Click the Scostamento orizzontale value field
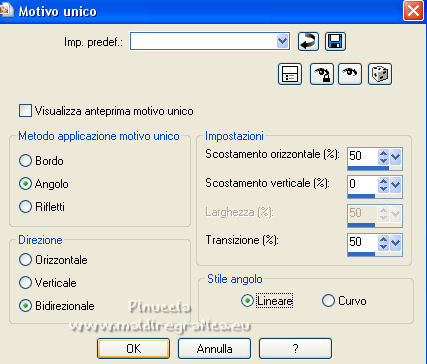 [363, 156]
